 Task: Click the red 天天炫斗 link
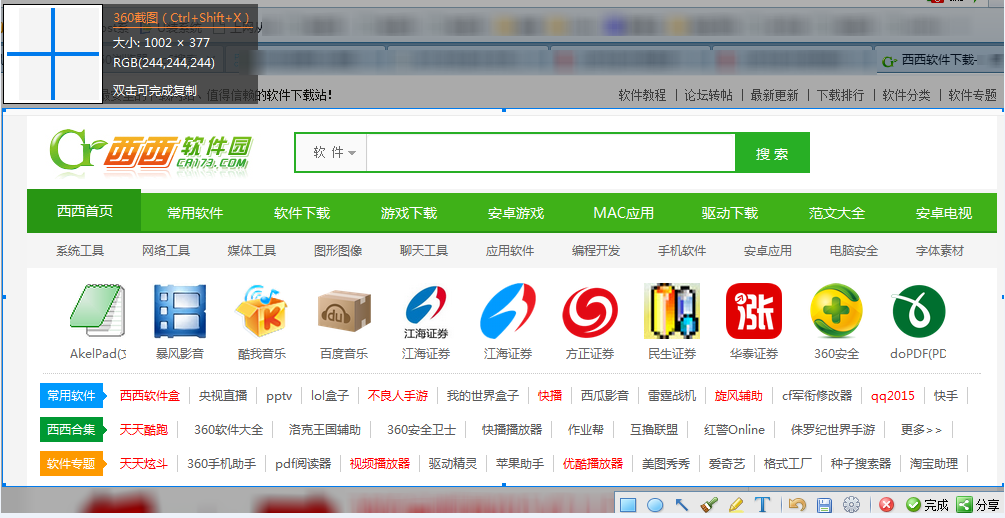[144, 464]
